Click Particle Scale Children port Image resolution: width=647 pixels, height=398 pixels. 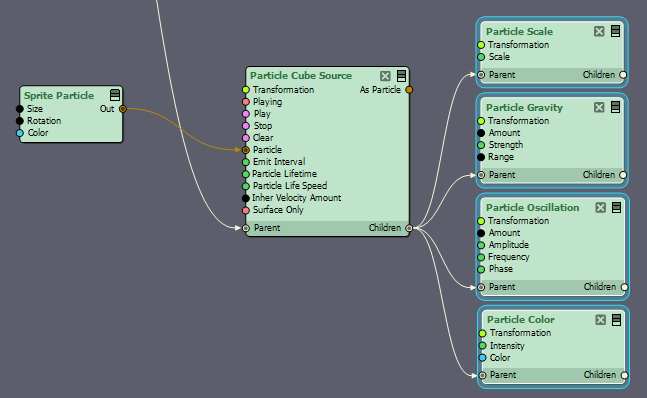623,75
